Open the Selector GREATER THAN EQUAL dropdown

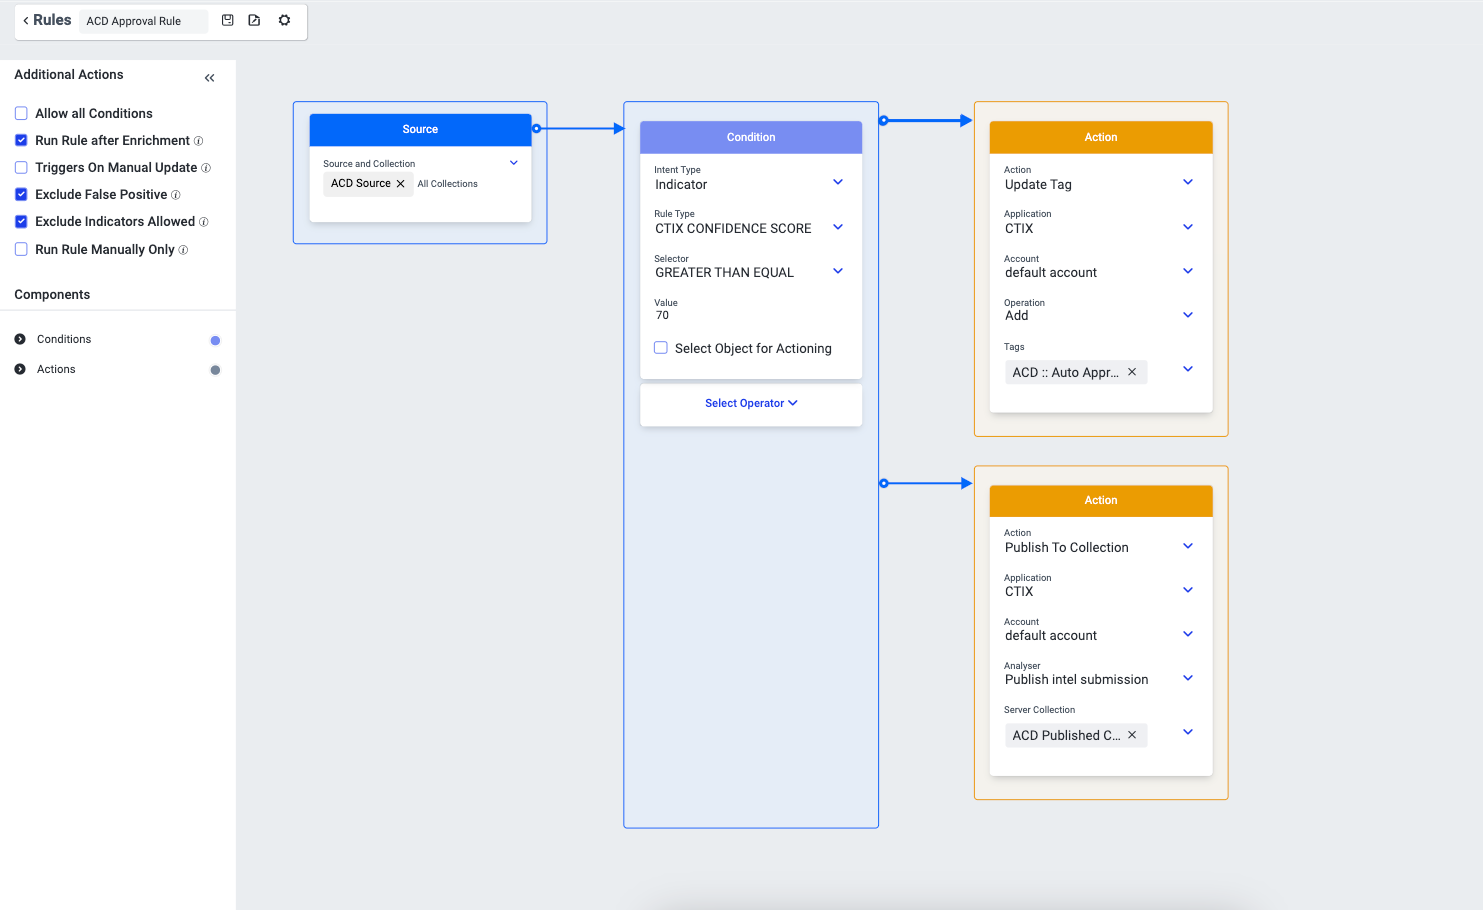[x=837, y=271]
